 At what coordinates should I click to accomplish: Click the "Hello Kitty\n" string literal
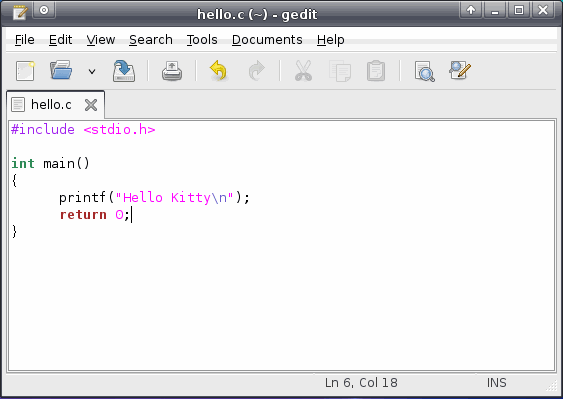coord(175,198)
